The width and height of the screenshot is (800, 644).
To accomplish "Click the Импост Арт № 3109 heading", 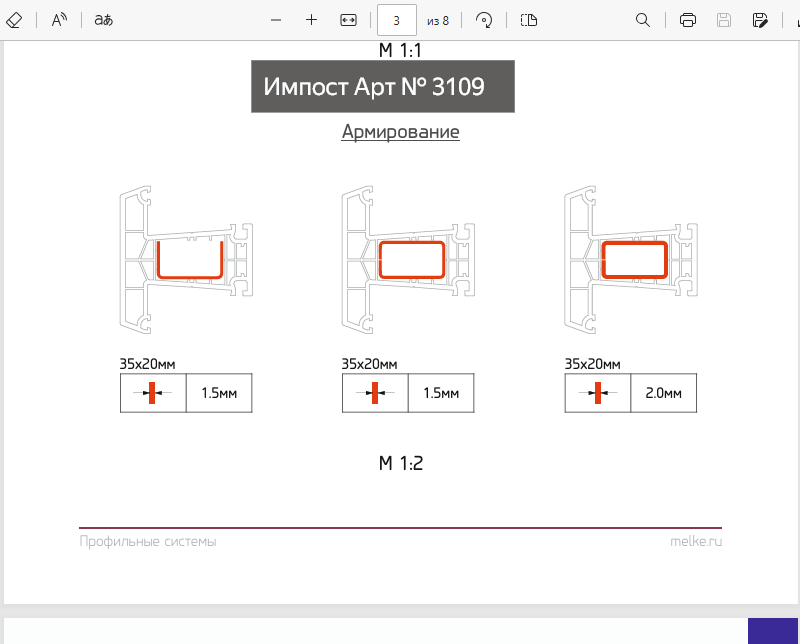I will coord(382,87).
